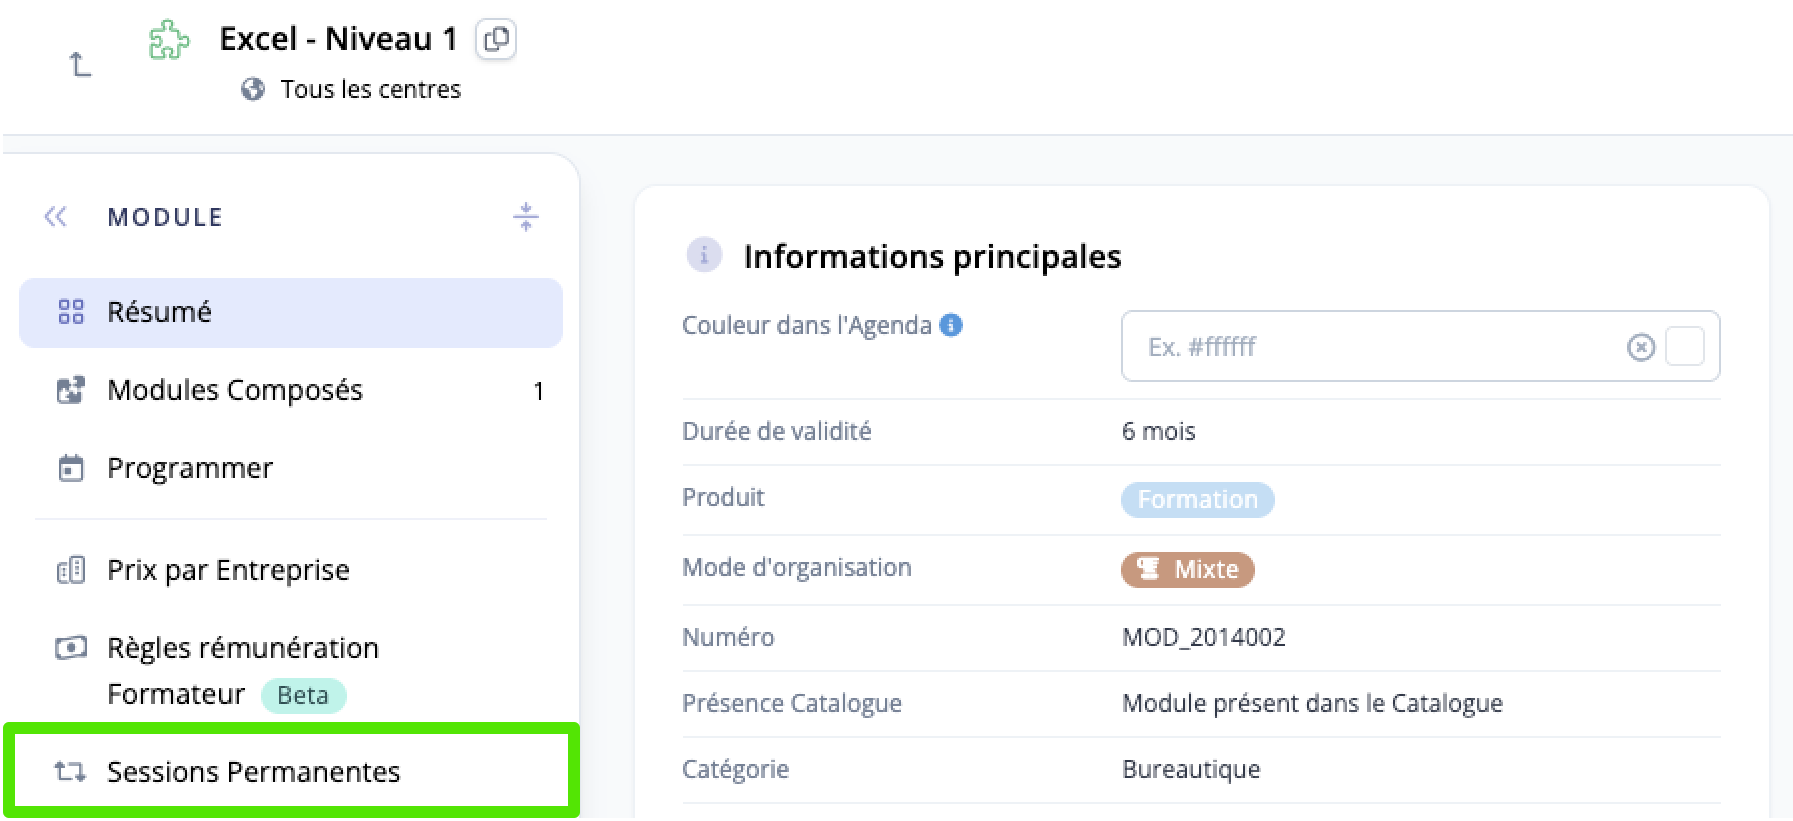Copy the module title with the duplicate icon
Image resolution: width=1793 pixels, height=821 pixels.
click(496, 39)
